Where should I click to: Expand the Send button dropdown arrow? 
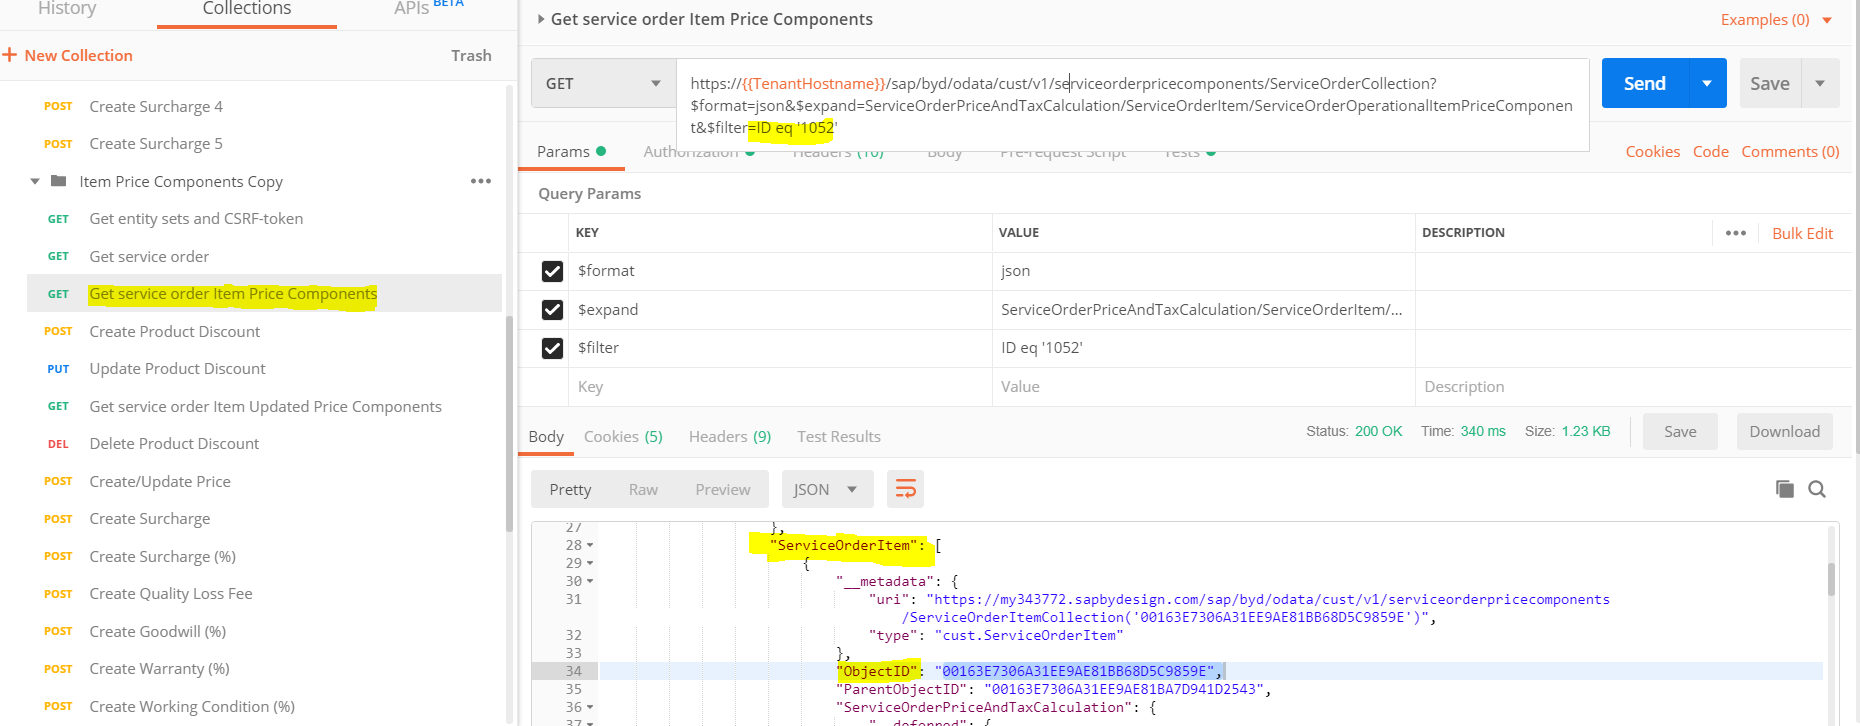1707,84
